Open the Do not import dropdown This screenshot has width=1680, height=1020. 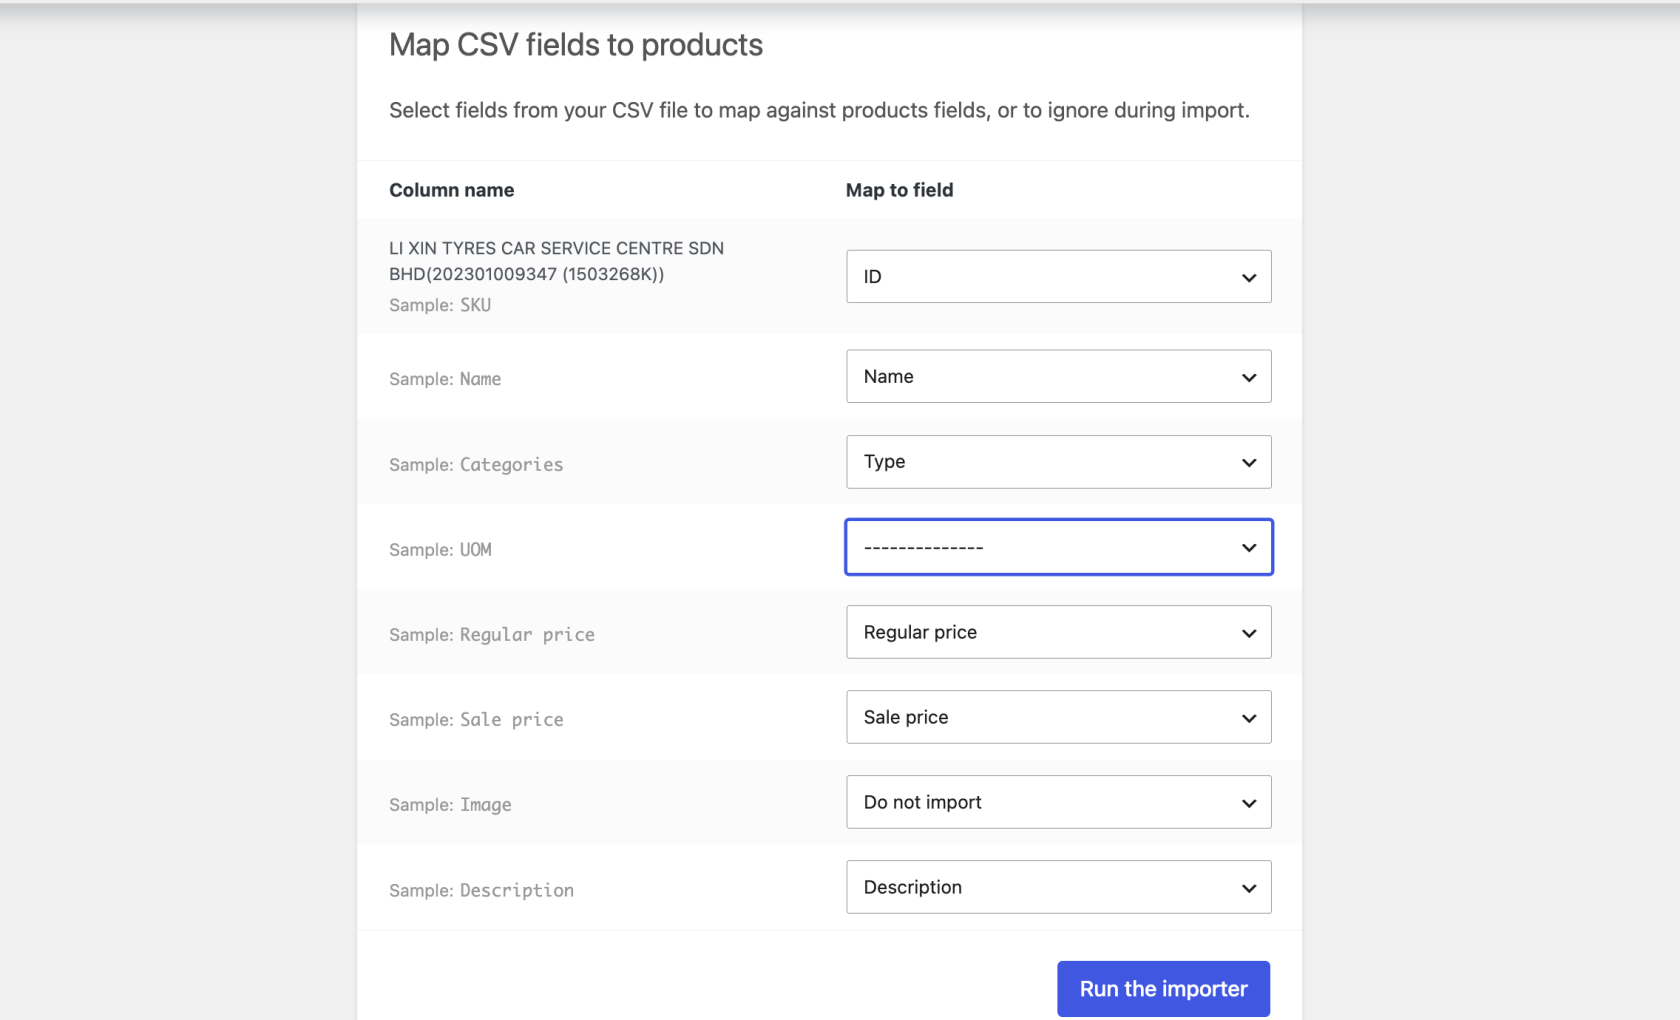(1058, 802)
